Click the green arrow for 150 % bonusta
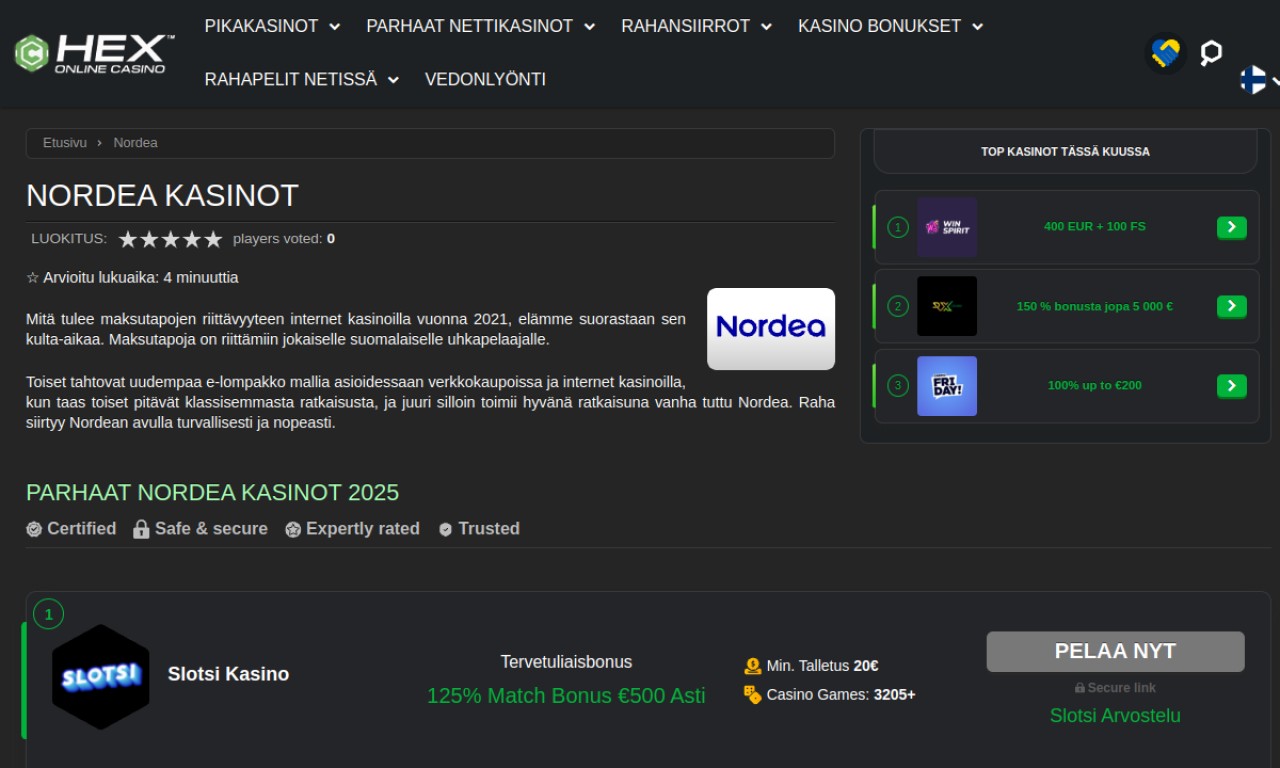 coord(1231,306)
